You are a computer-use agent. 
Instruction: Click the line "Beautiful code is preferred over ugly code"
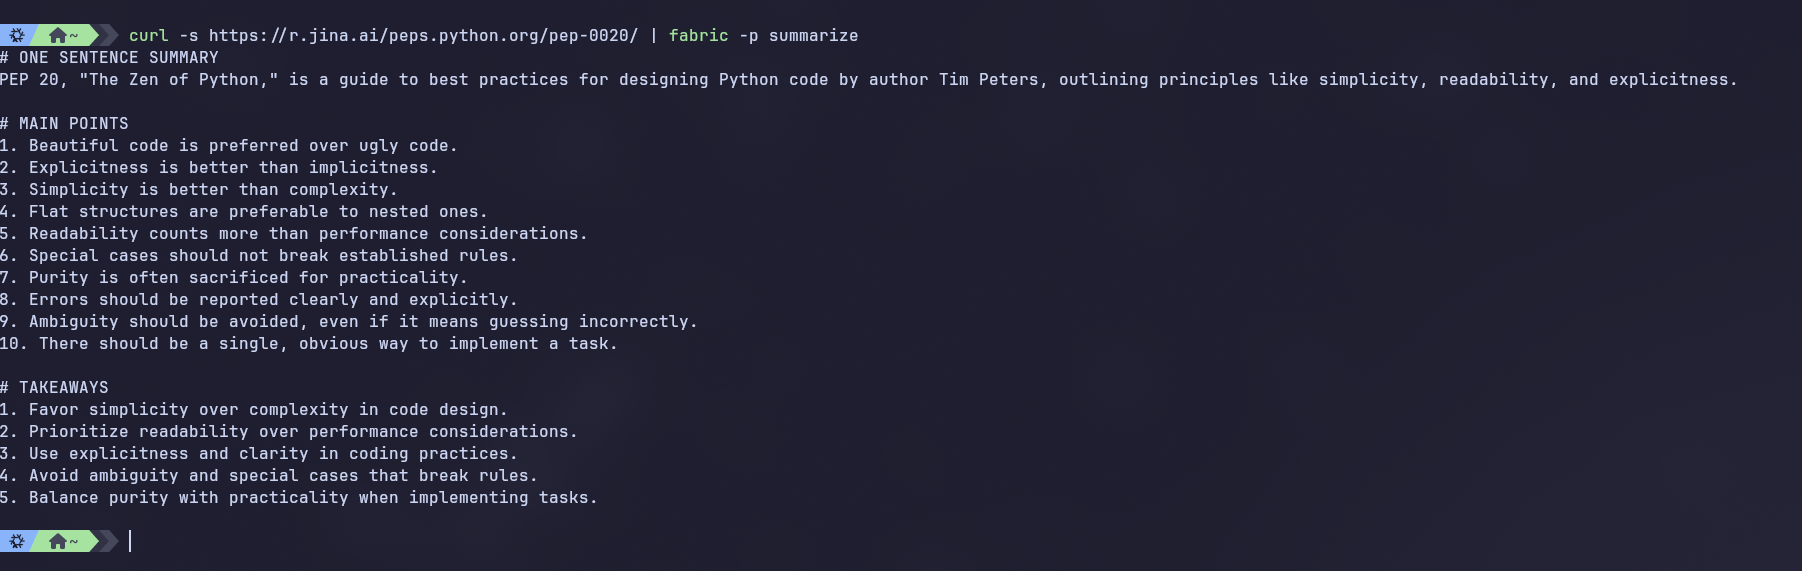[242, 146]
